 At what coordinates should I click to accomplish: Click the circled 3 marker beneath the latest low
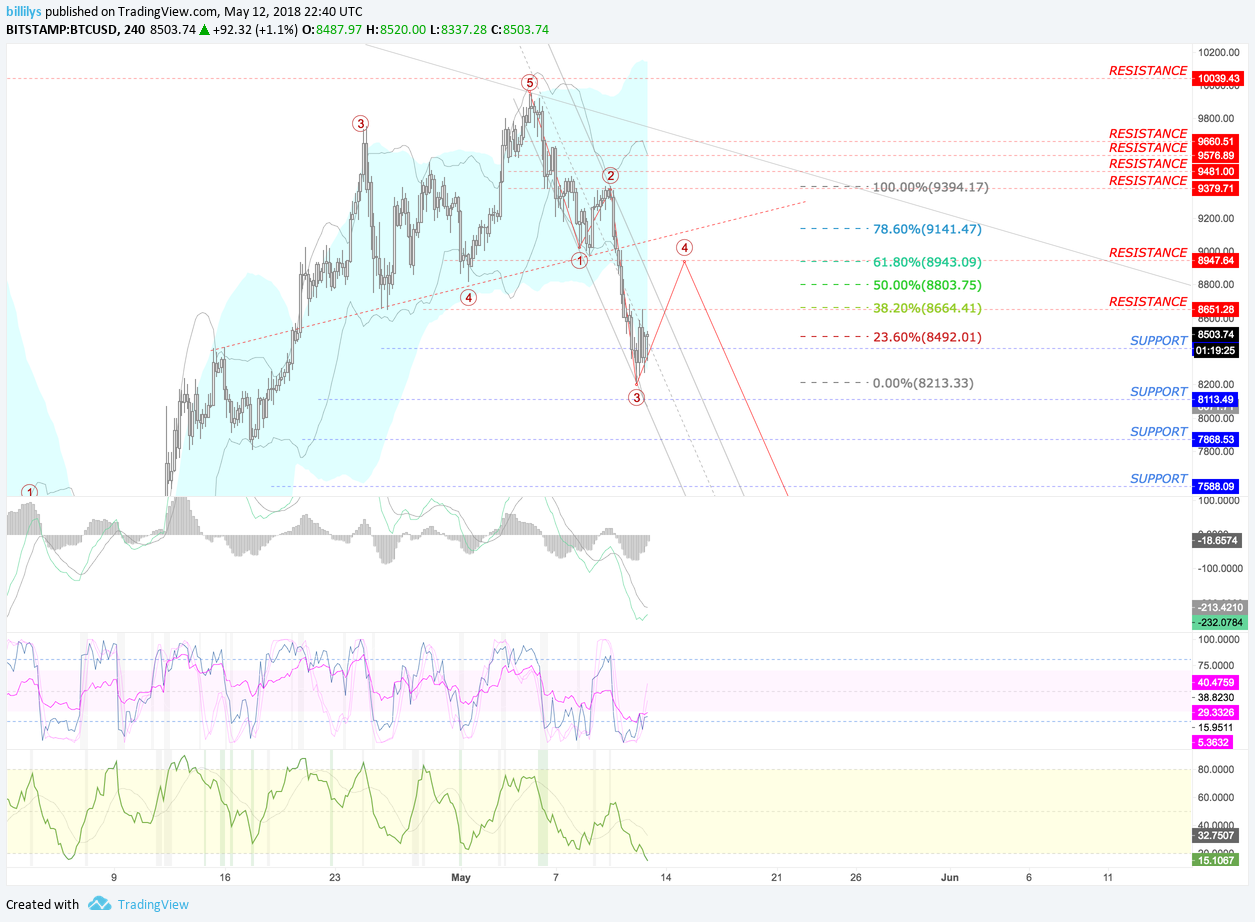click(637, 397)
